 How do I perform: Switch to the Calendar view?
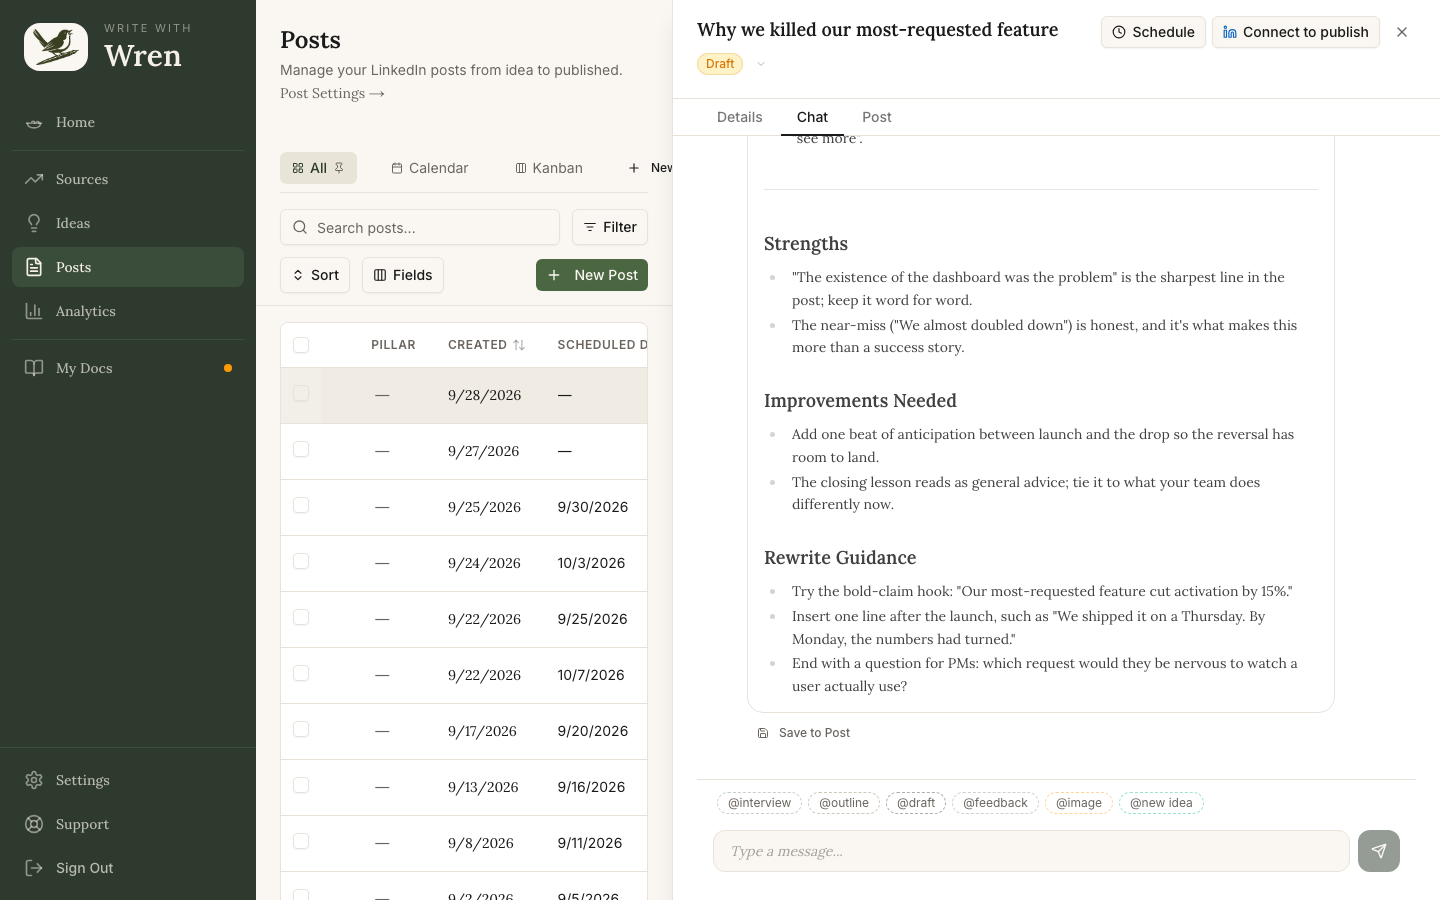(x=429, y=168)
